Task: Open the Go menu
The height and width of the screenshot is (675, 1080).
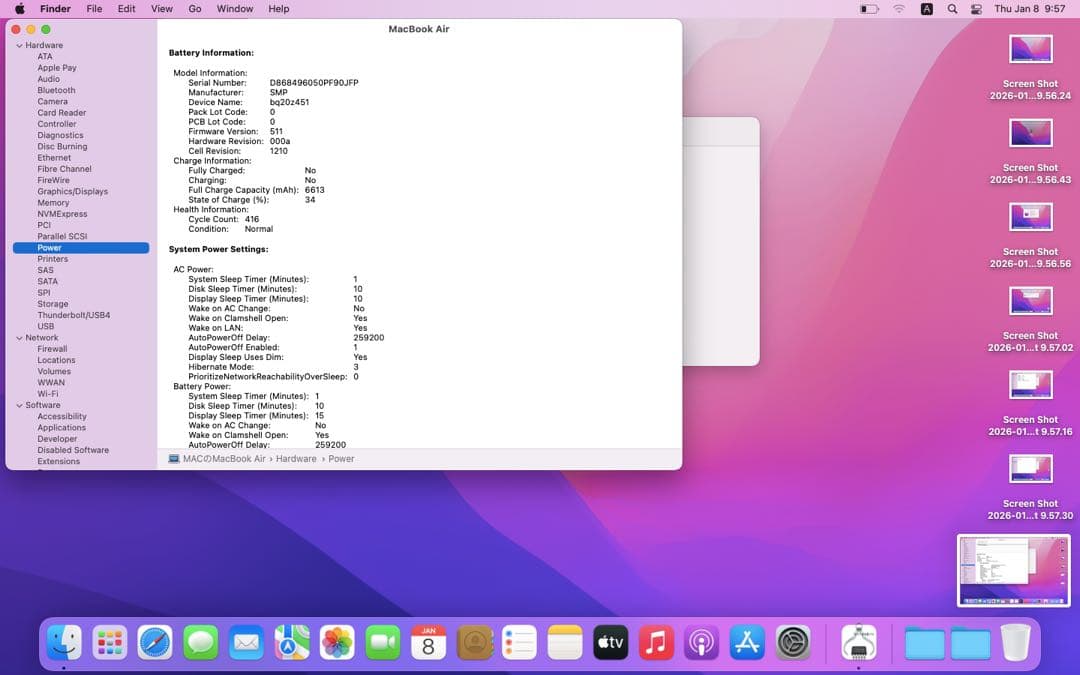Action: [x=194, y=8]
